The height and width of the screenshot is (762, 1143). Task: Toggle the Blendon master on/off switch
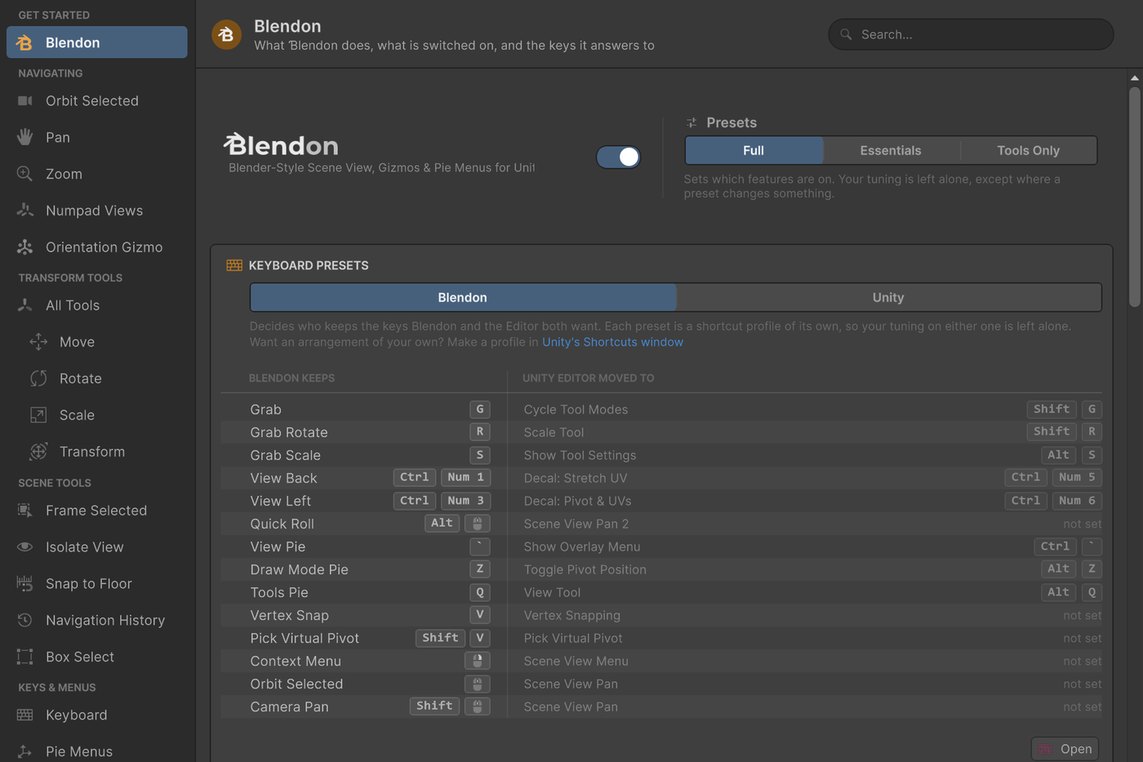coord(618,157)
